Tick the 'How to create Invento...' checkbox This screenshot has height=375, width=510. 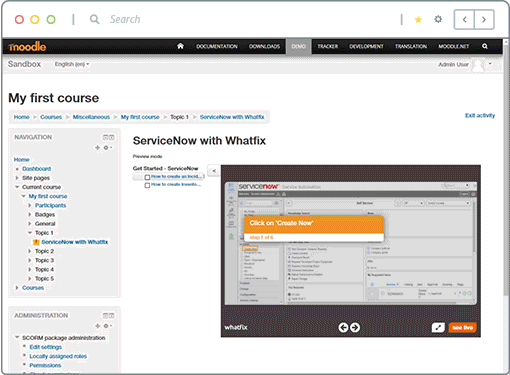(x=147, y=185)
